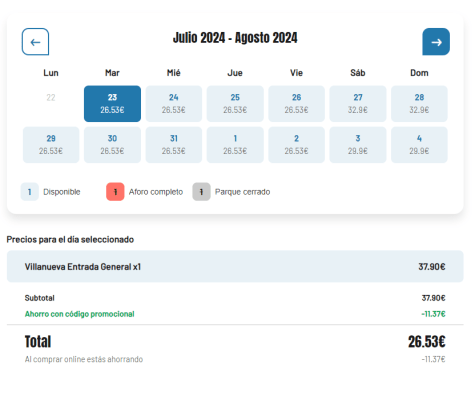Select Tuesday 30 date cell
475x393 pixels.
pos(112,145)
